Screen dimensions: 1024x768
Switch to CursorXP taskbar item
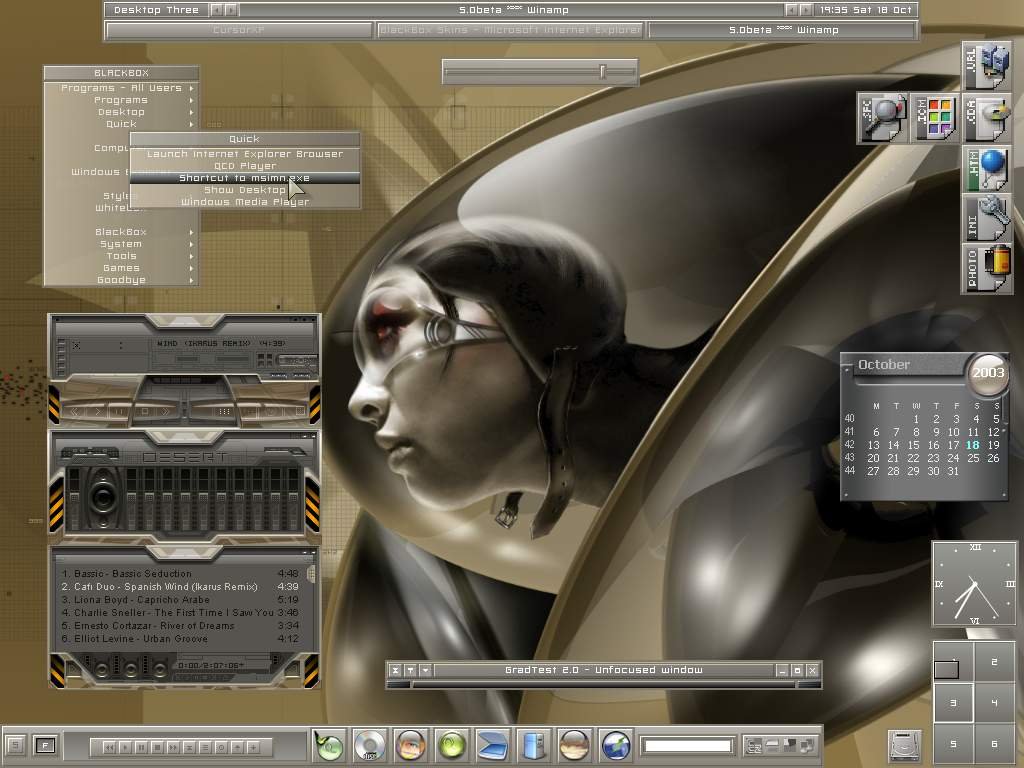pyautogui.click(x=239, y=30)
